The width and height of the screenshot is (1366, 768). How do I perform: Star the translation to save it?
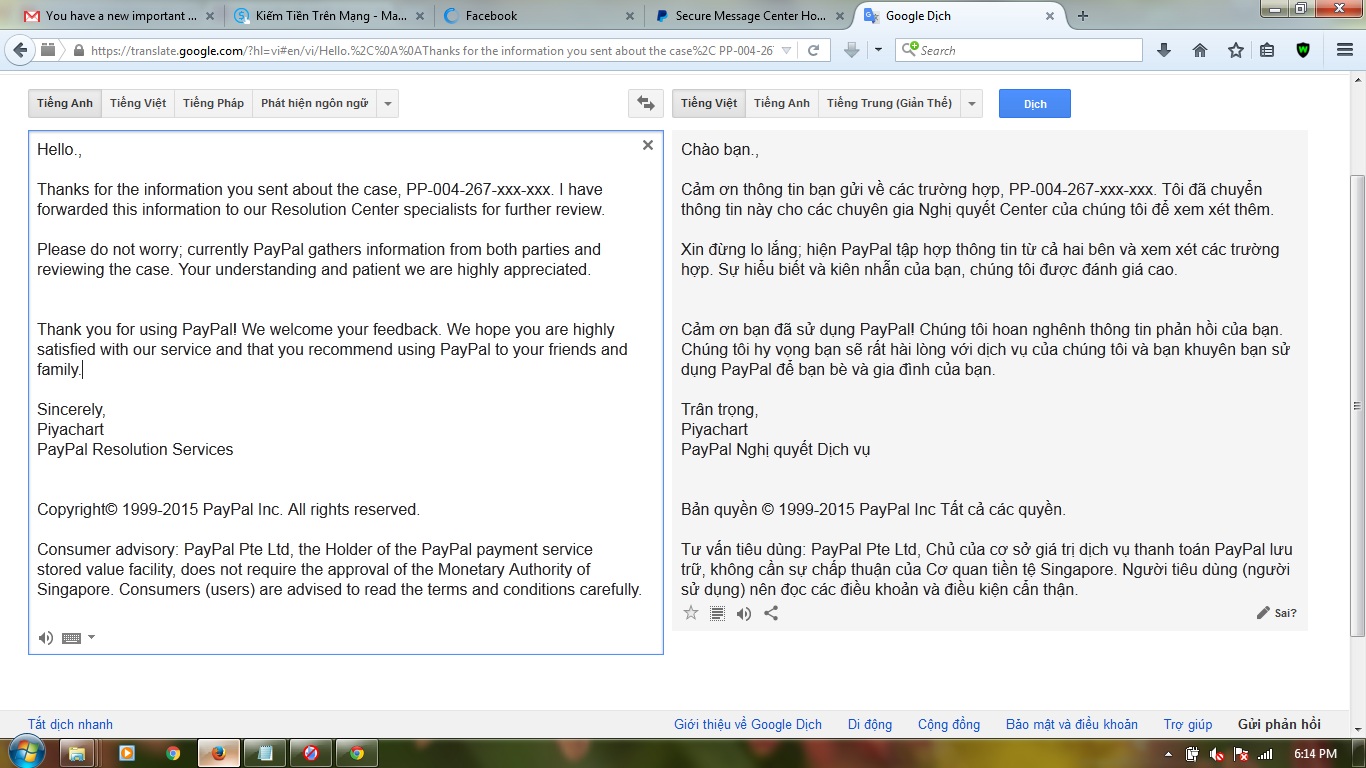pyautogui.click(x=691, y=613)
